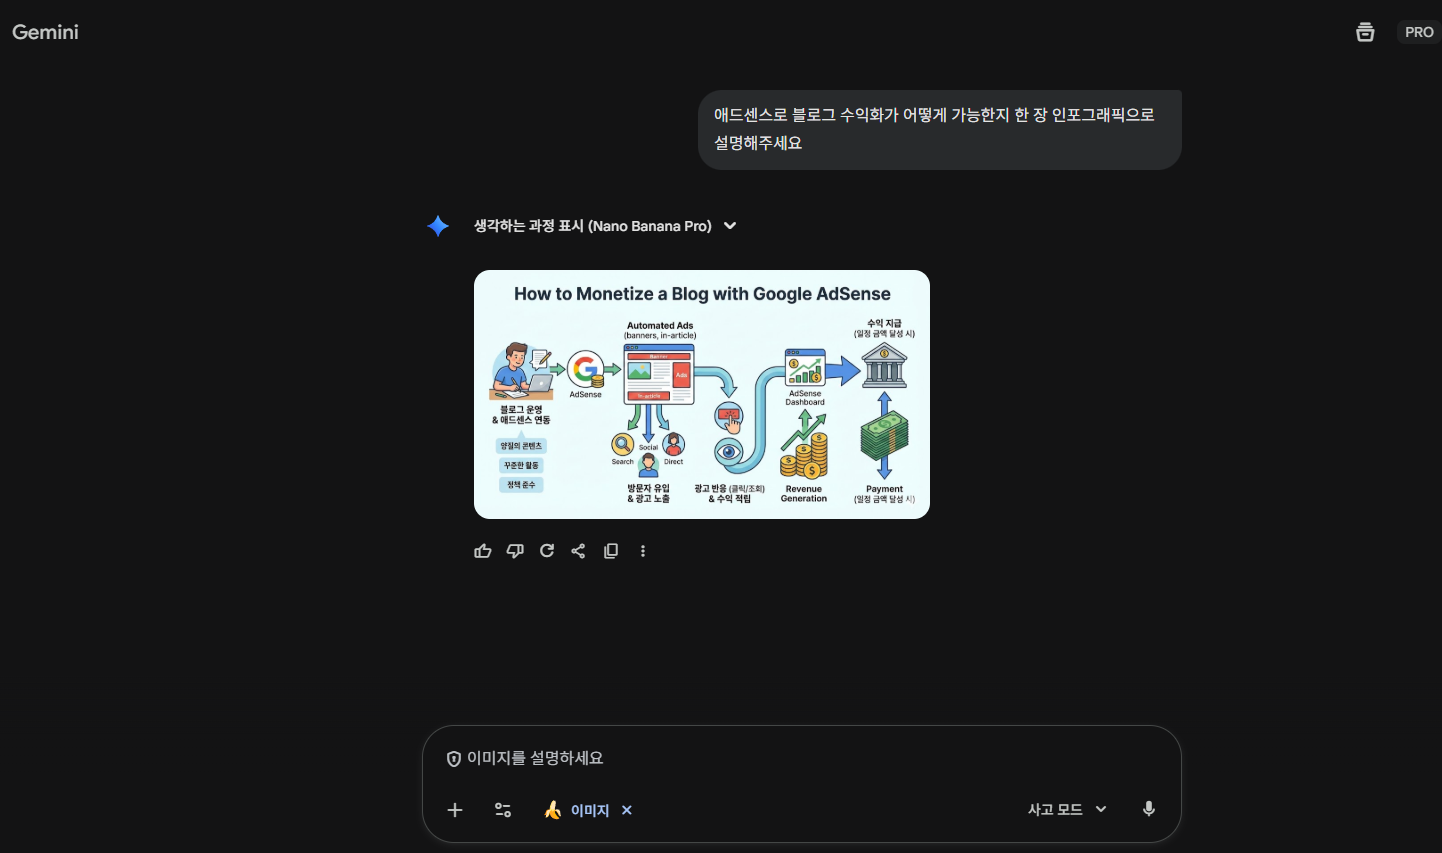
Task: Click the plus icon to add files
Action: 455,810
